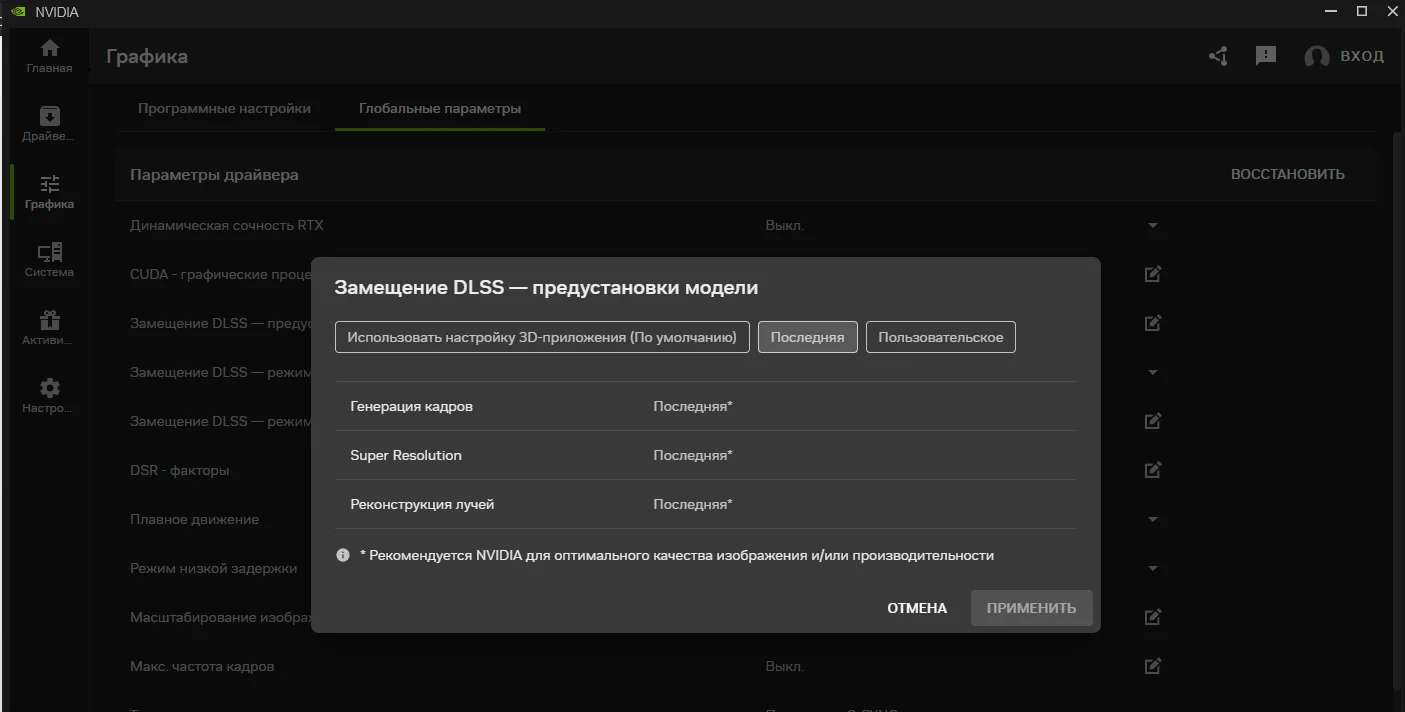Click the ВОССТАНОВИТЬ restore button
Viewport: 1405px width, 712px height.
point(1287,174)
